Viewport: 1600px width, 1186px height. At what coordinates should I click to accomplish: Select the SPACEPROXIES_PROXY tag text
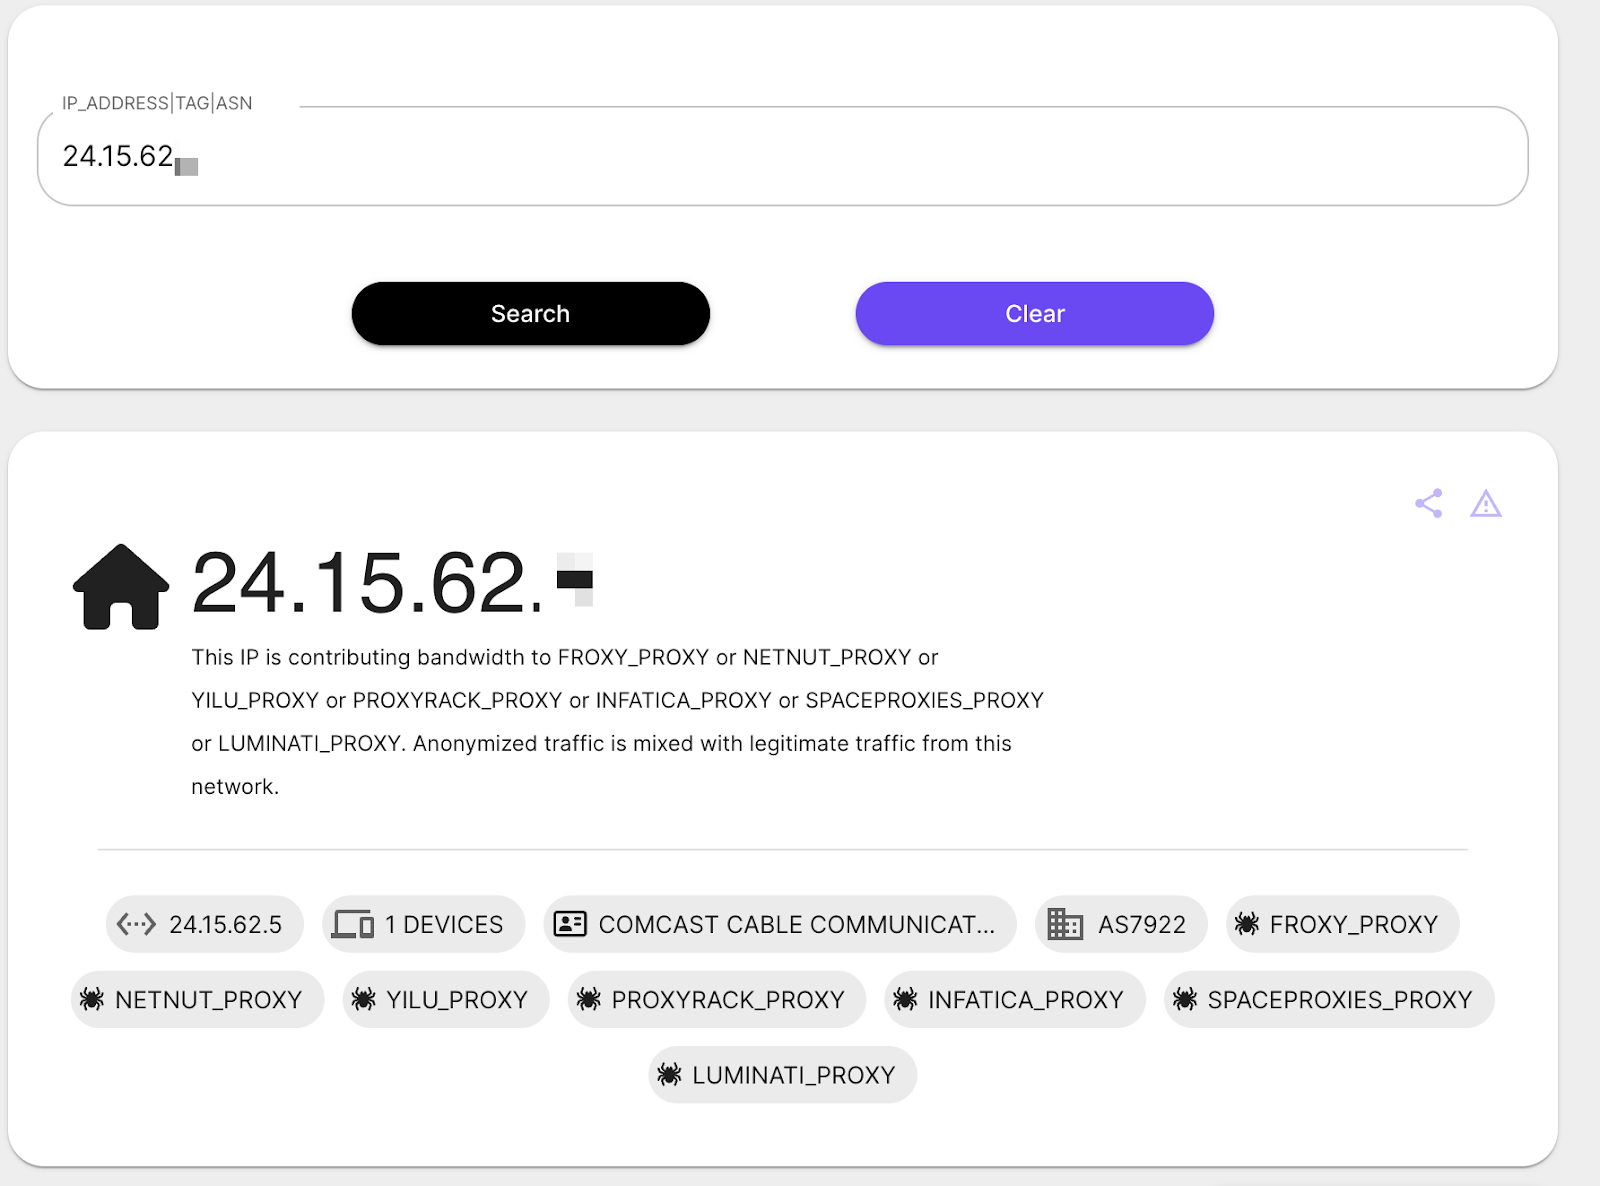point(1340,1000)
